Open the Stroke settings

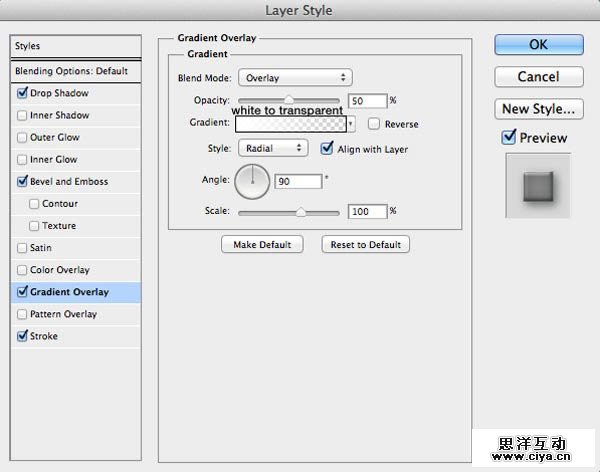click(x=45, y=336)
